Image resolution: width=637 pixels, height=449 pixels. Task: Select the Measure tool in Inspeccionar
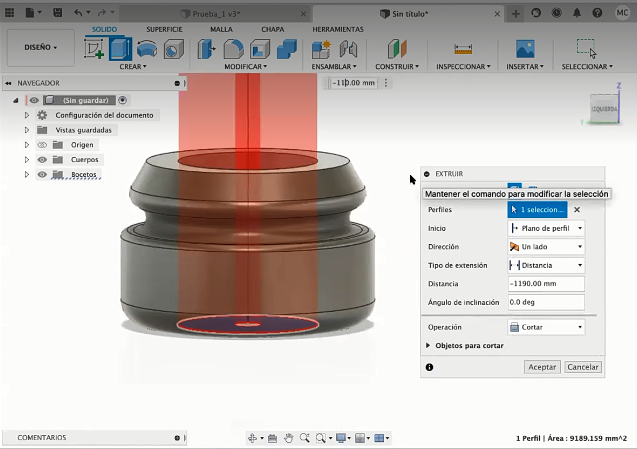[x=463, y=49]
